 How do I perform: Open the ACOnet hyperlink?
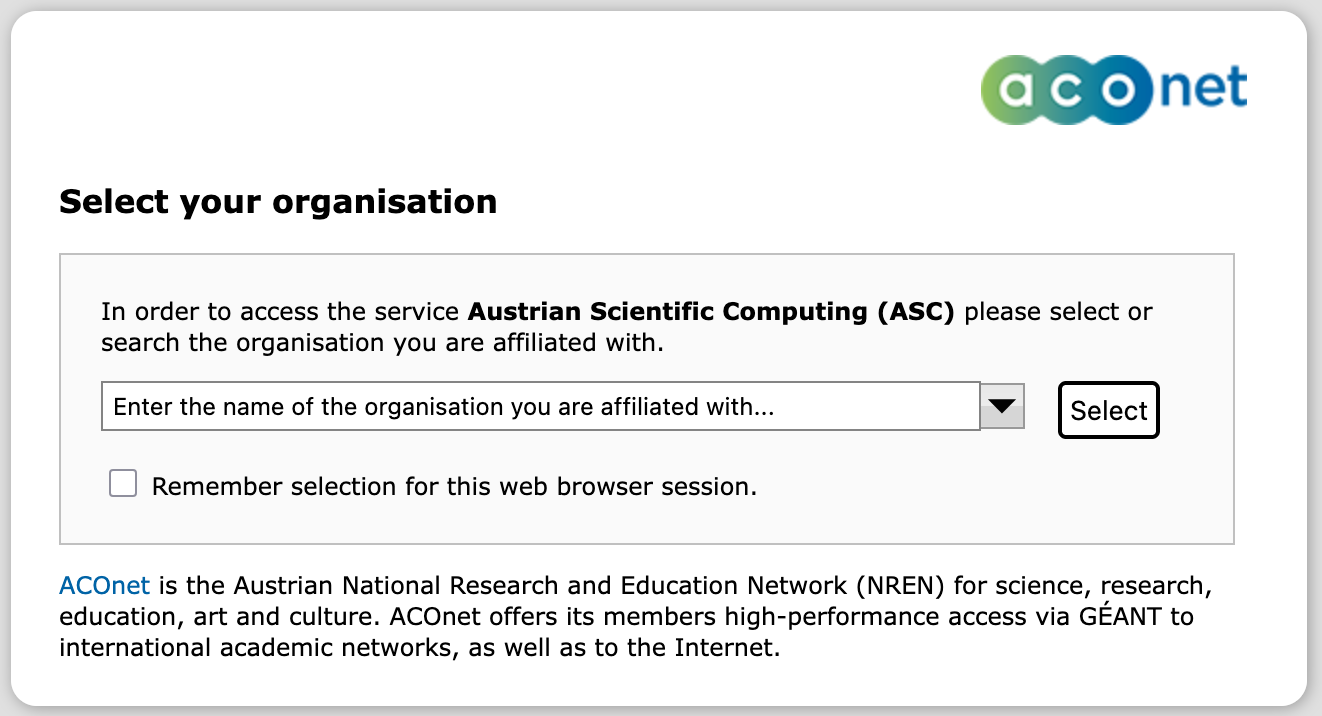pos(105,585)
